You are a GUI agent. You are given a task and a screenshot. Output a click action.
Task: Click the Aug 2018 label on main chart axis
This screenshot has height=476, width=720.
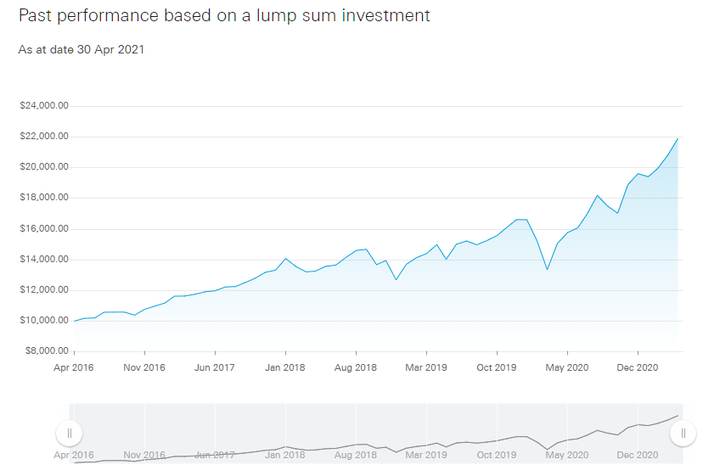coord(355,368)
